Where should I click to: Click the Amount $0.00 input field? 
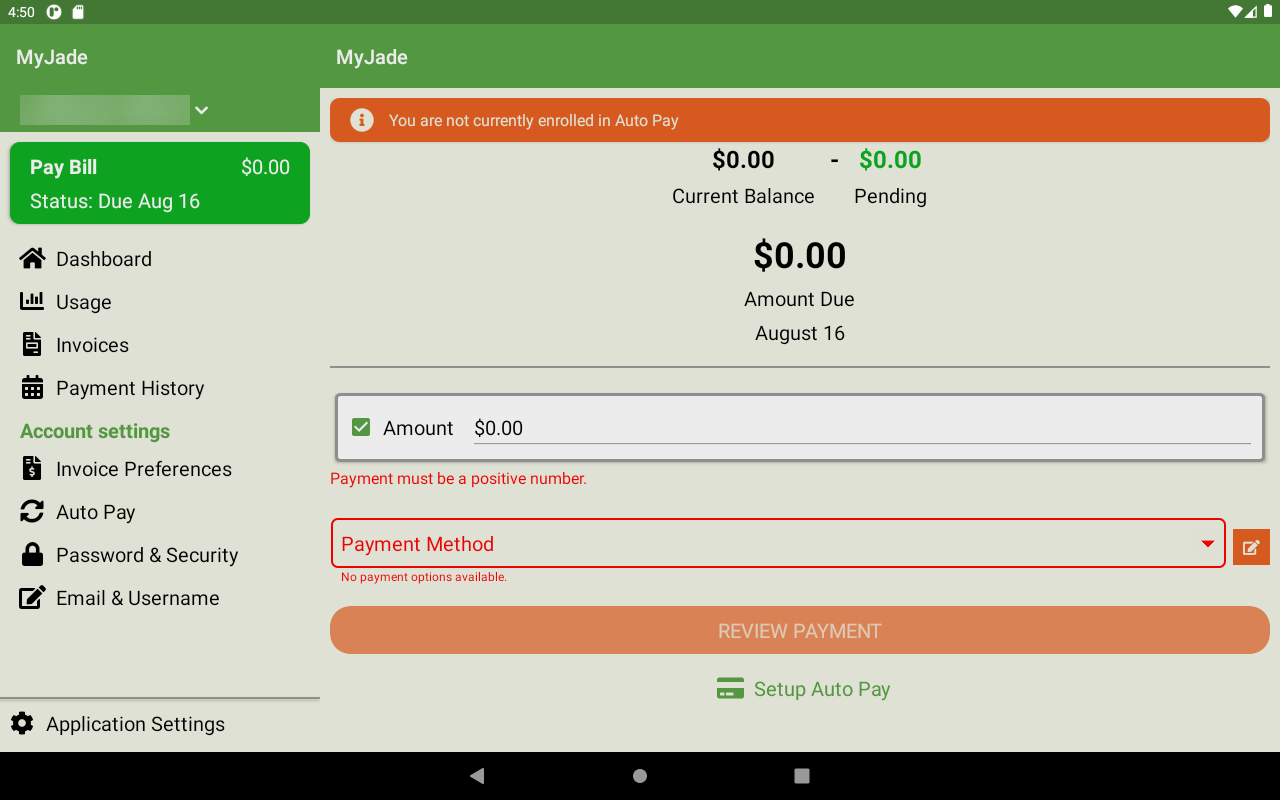click(862, 428)
